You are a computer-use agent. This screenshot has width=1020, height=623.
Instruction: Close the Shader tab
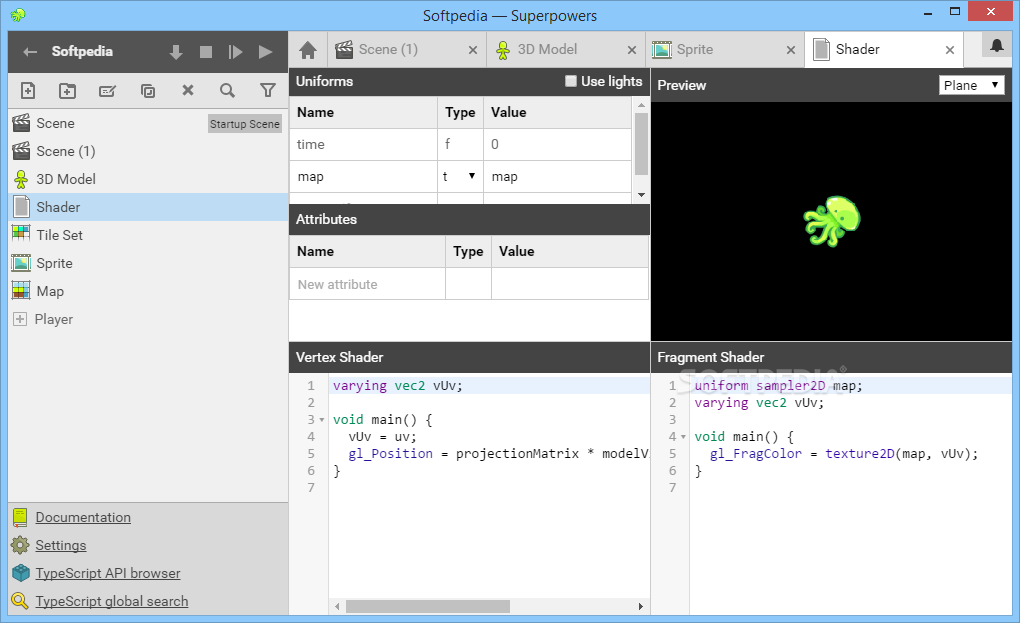pyautogui.click(x=950, y=50)
